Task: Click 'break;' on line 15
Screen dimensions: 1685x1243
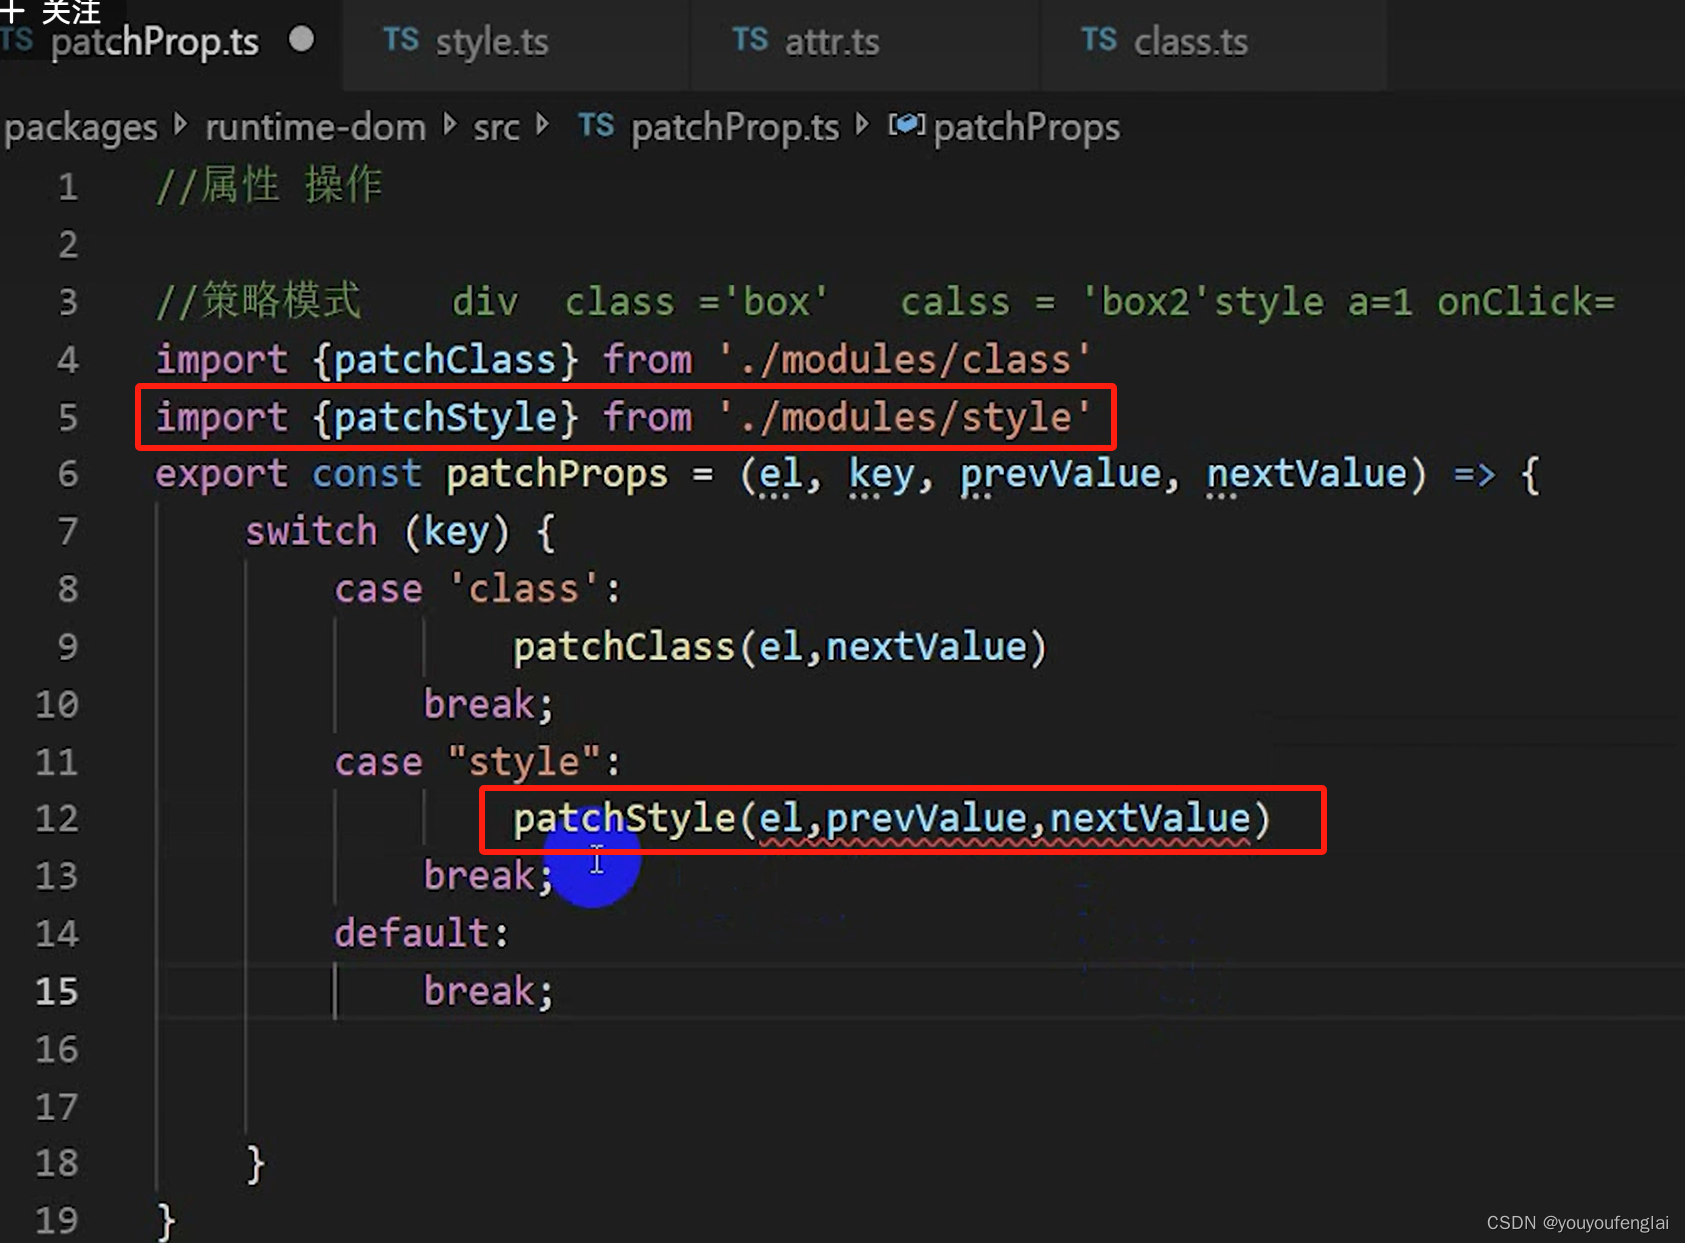Action: coord(488,991)
